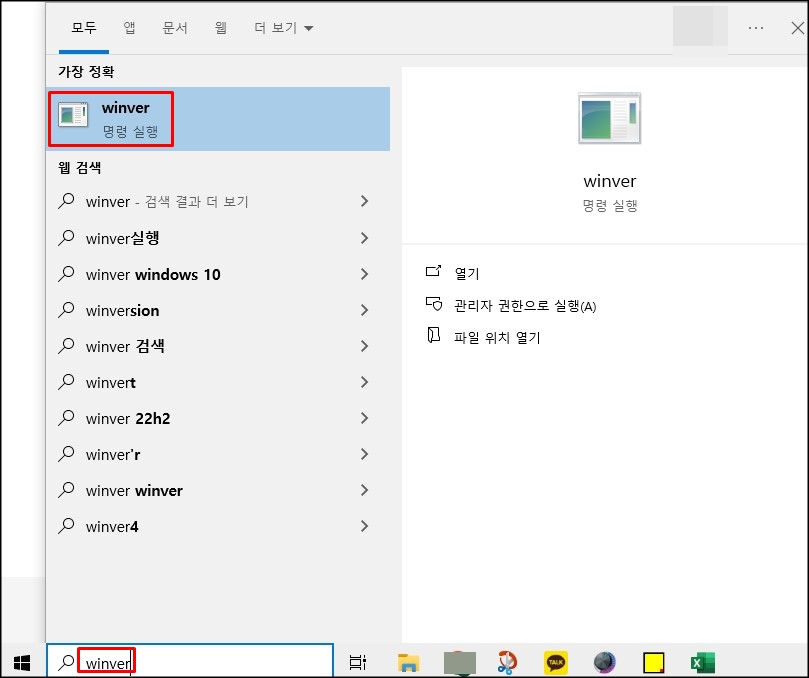Expand arrow for winver4 suggestion
809x678 pixels.
tap(365, 526)
